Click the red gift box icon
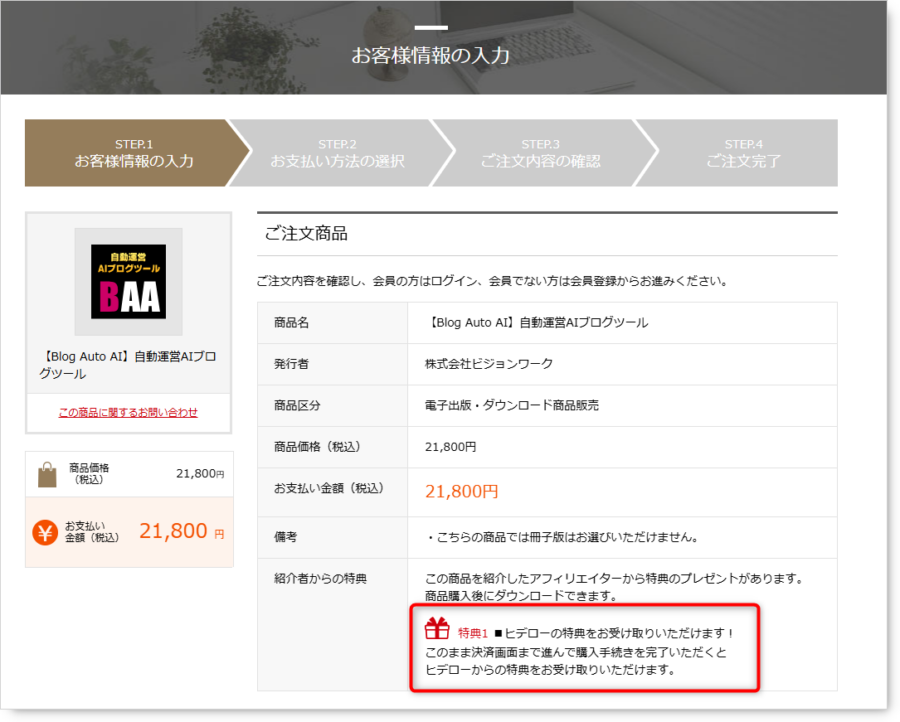 pos(437,628)
